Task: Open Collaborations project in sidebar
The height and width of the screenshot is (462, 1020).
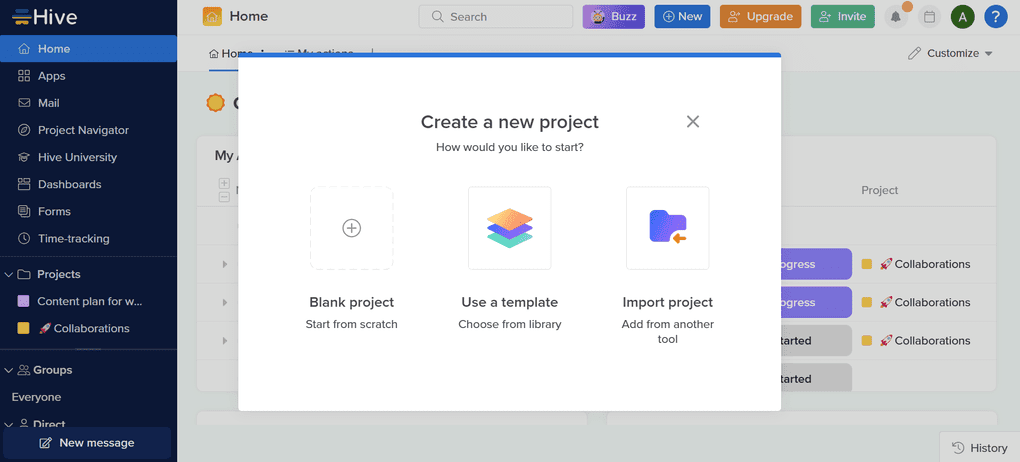Action: click(84, 329)
